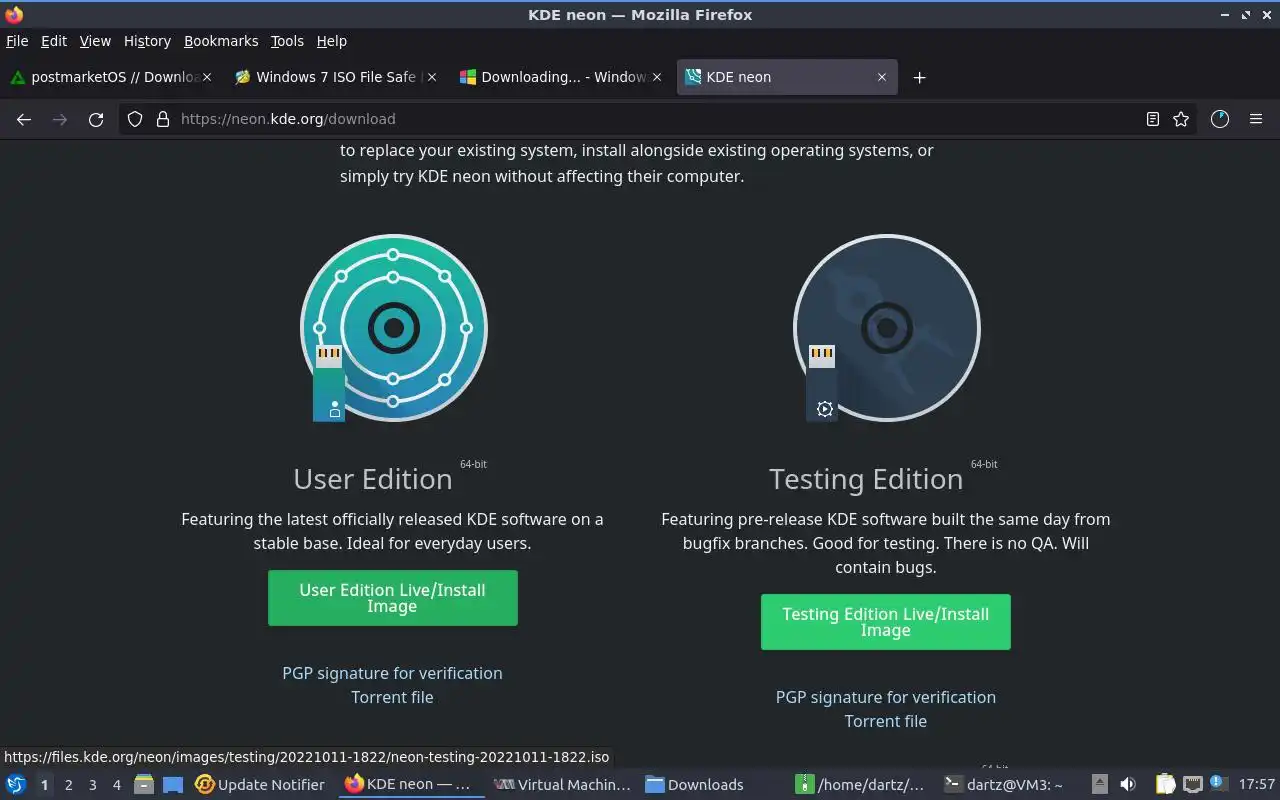Close the Windows 7 ISO File tab
This screenshot has width=1280, height=800.
pos(432,77)
